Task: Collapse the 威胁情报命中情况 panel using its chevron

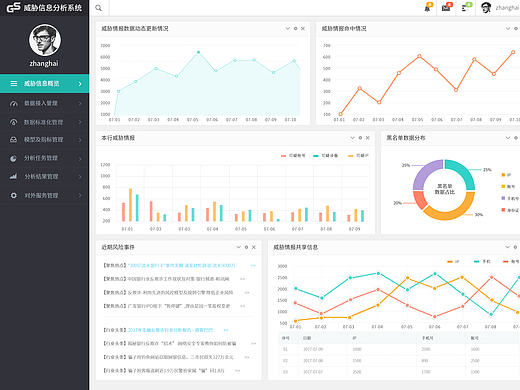Action: [508, 29]
